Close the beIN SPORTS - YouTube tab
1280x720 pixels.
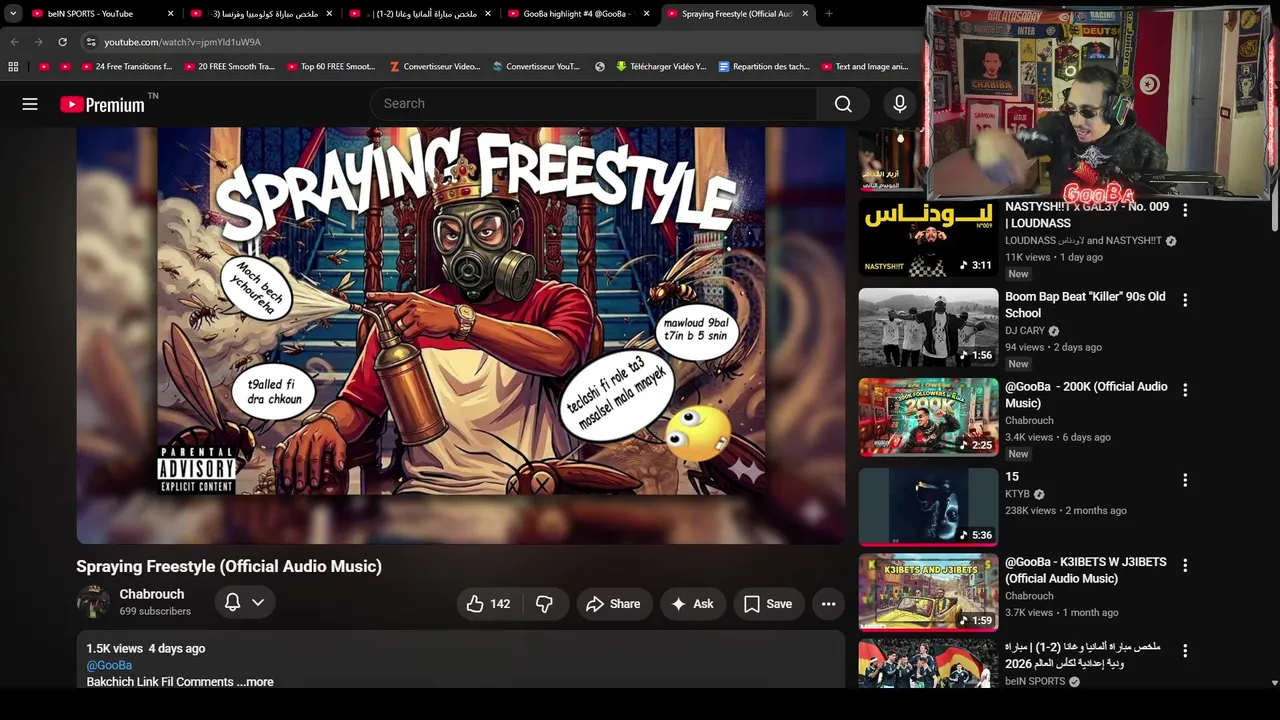(x=170, y=14)
